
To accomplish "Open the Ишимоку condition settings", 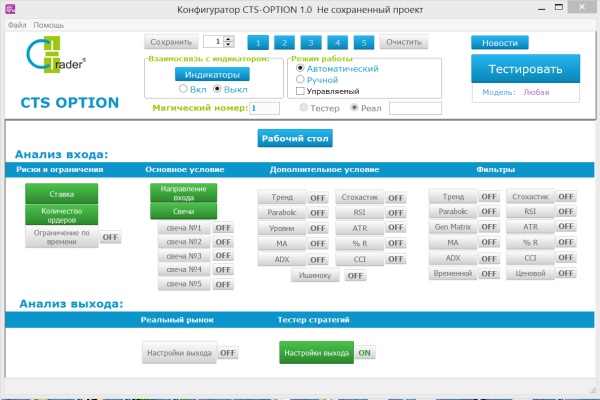I will point(315,275).
